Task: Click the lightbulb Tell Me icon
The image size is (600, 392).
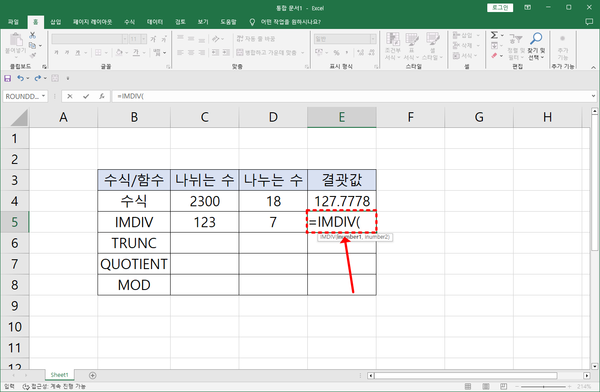Action: pyautogui.click(x=252, y=22)
